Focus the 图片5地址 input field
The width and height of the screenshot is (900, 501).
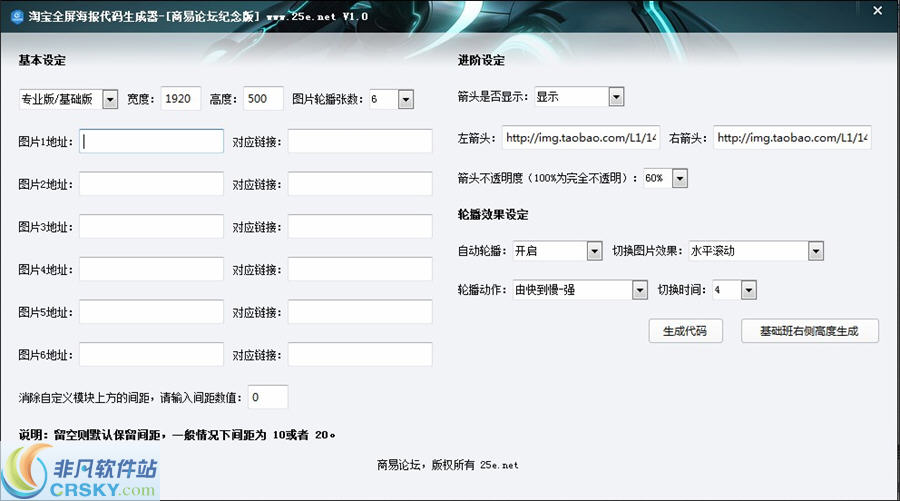tap(152, 312)
